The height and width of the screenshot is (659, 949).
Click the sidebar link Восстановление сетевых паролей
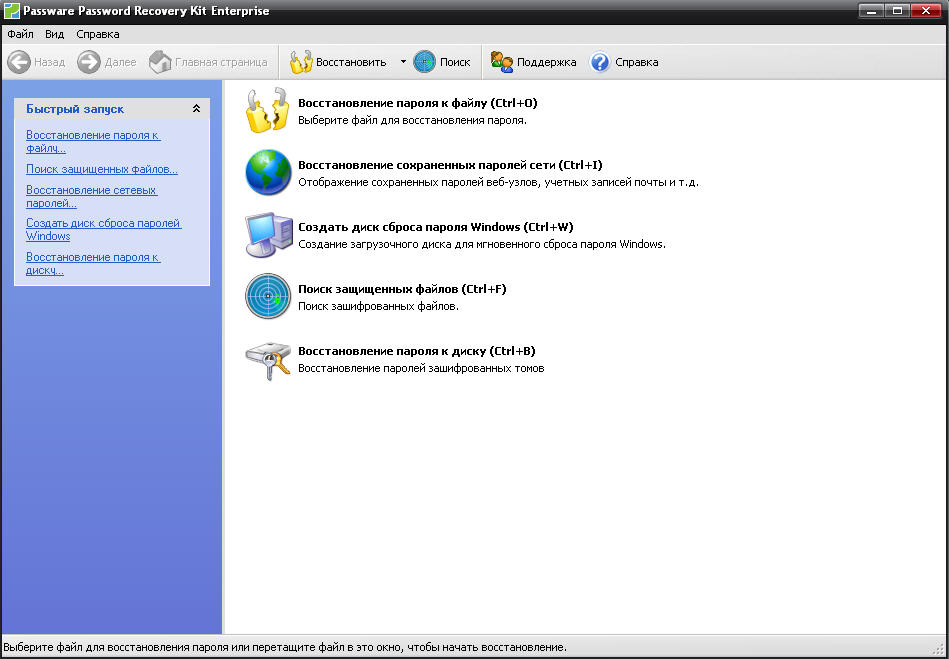(x=91, y=197)
